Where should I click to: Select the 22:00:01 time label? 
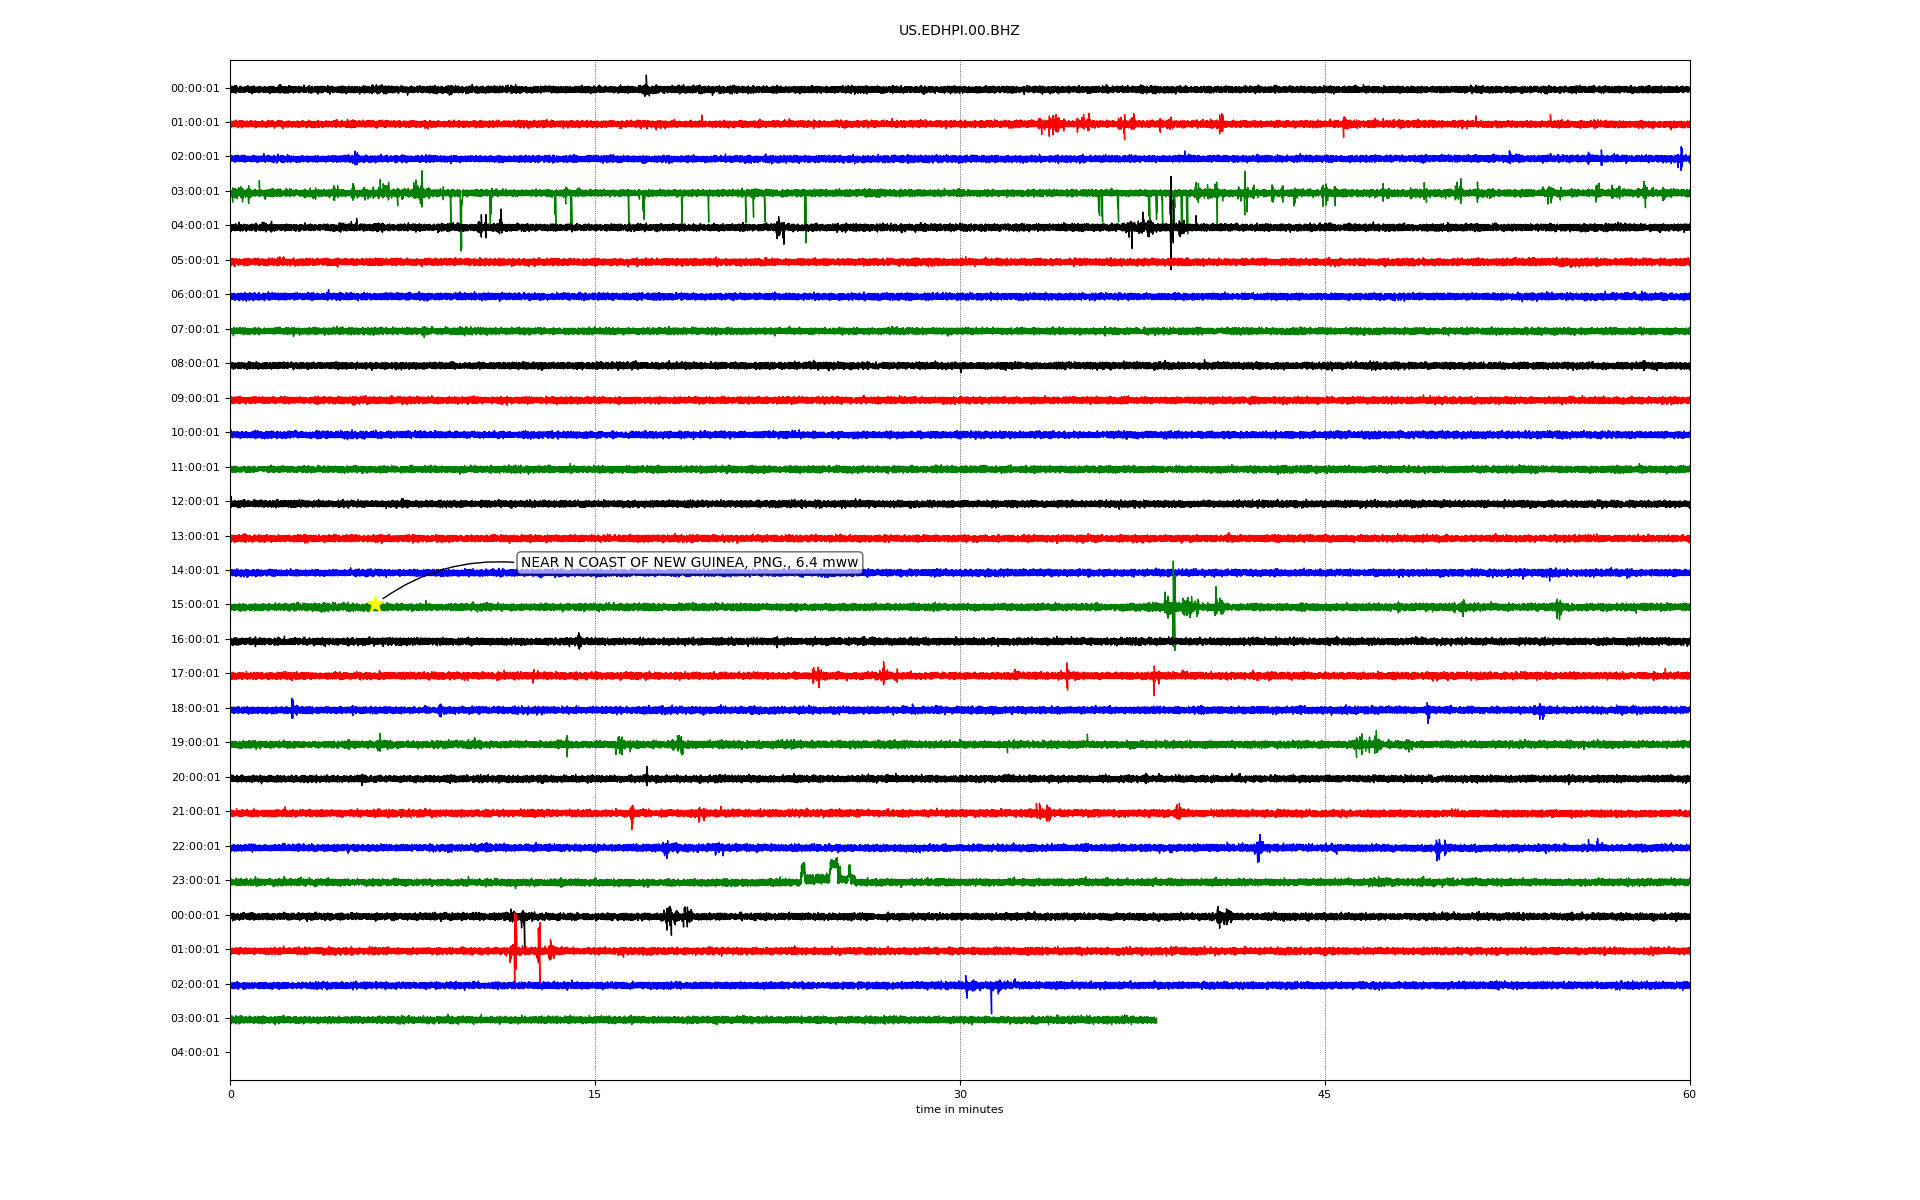tap(195, 847)
